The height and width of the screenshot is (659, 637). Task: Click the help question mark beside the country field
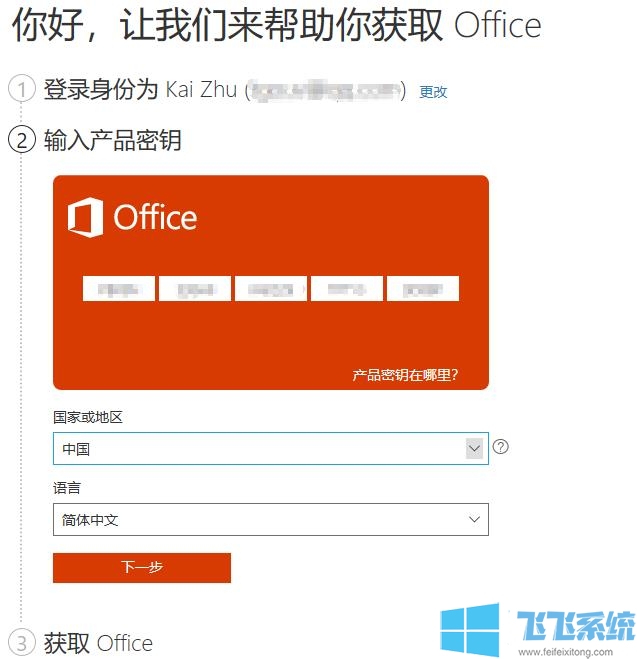pyautogui.click(x=500, y=447)
